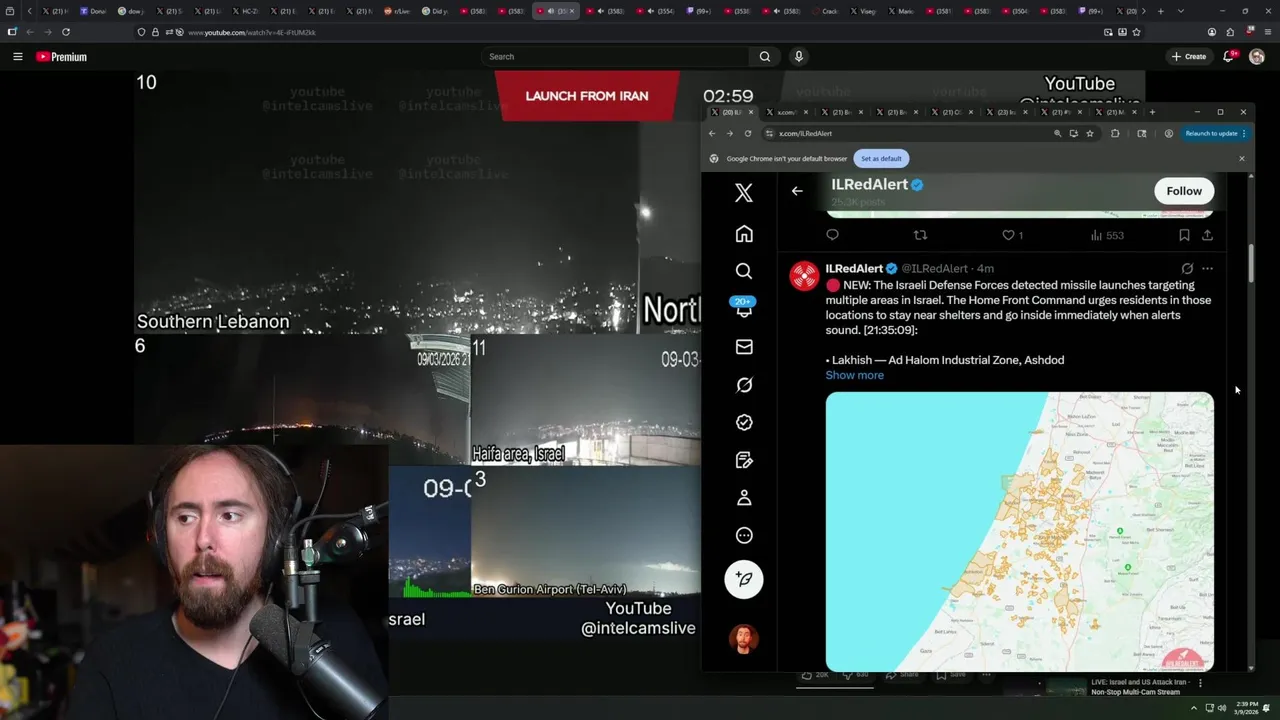Open LIVE: Israel and US Attack Iran suggested video
Image resolution: width=1280 pixels, height=720 pixels.
click(1140, 687)
